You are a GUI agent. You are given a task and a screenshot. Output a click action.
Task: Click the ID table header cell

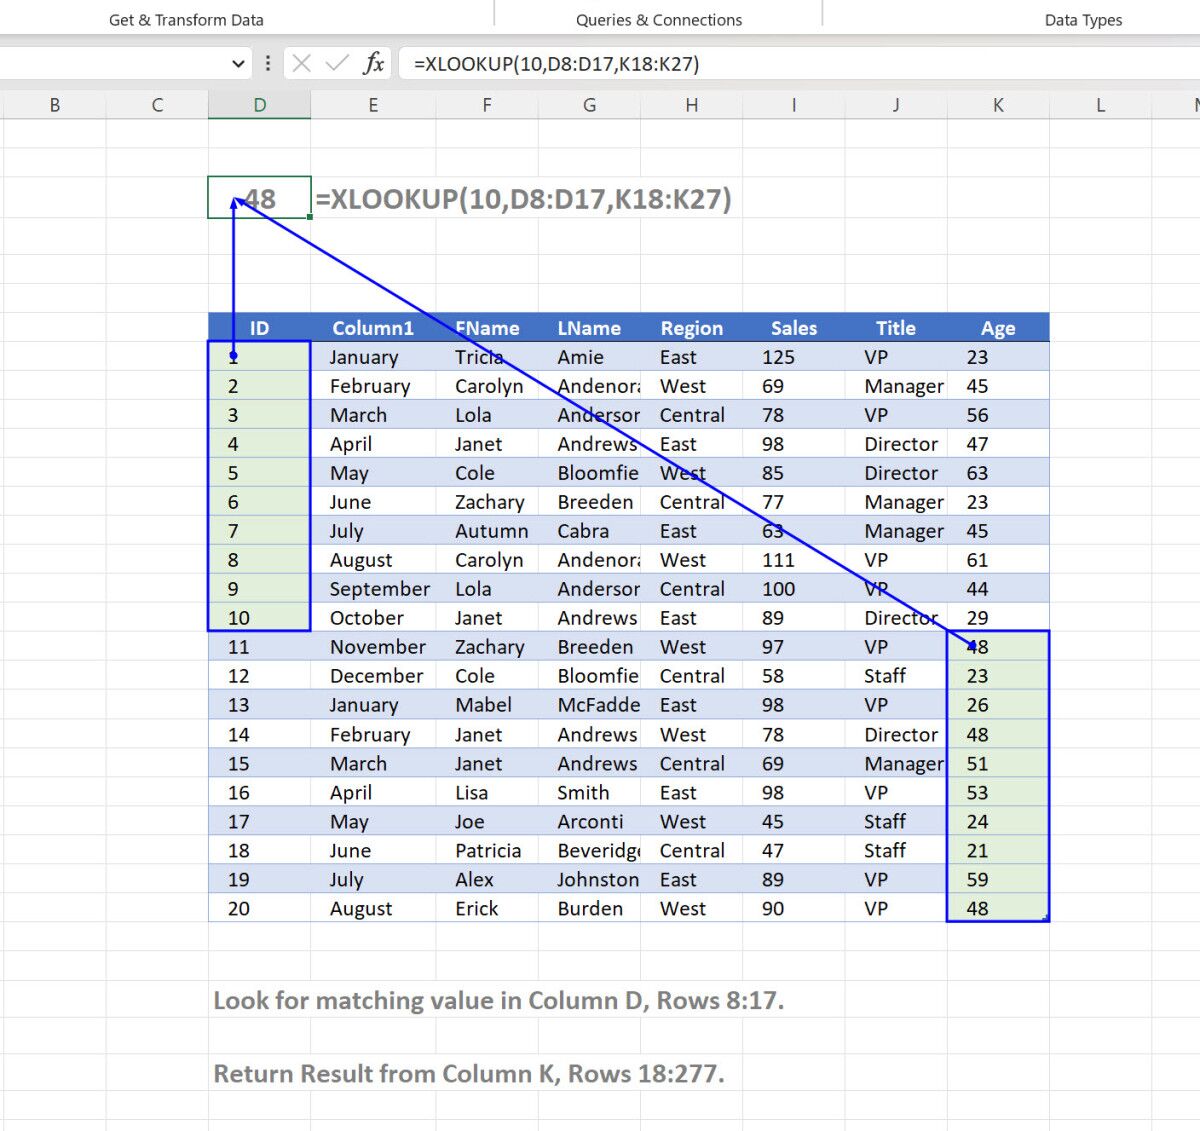click(259, 327)
